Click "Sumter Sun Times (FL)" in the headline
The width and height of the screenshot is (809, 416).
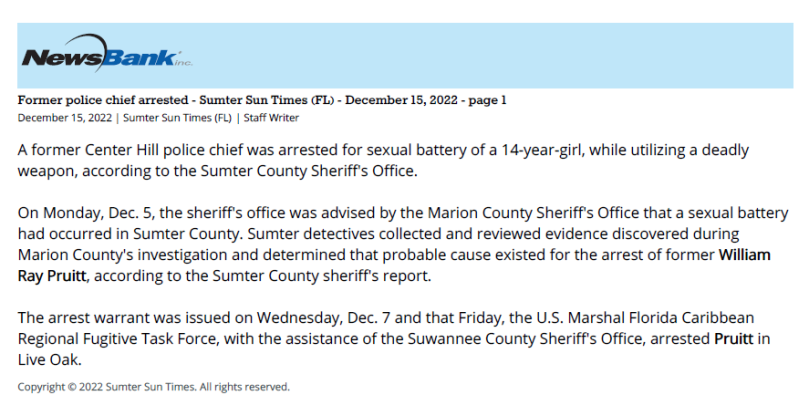(266, 100)
